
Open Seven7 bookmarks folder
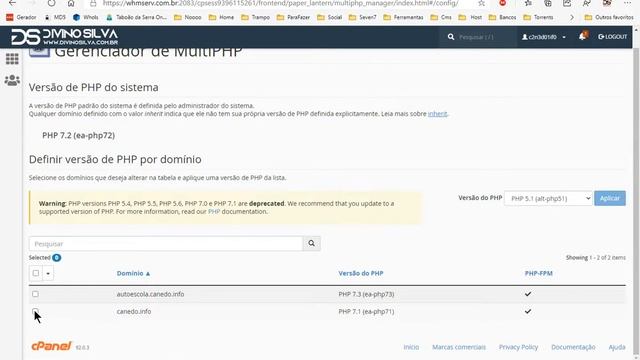coord(363,17)
